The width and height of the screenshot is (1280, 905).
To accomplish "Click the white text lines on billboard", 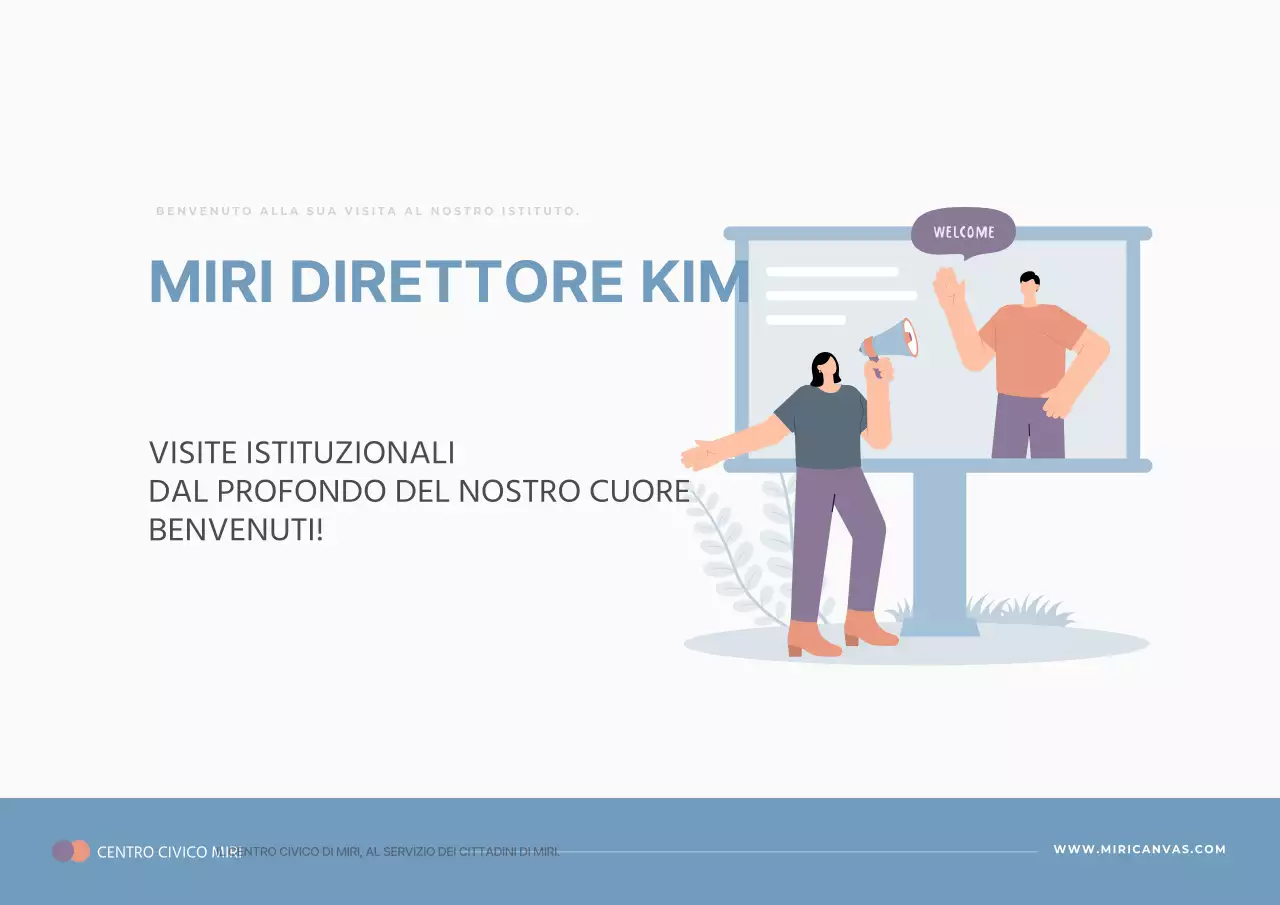I will (x=838, y=295).
